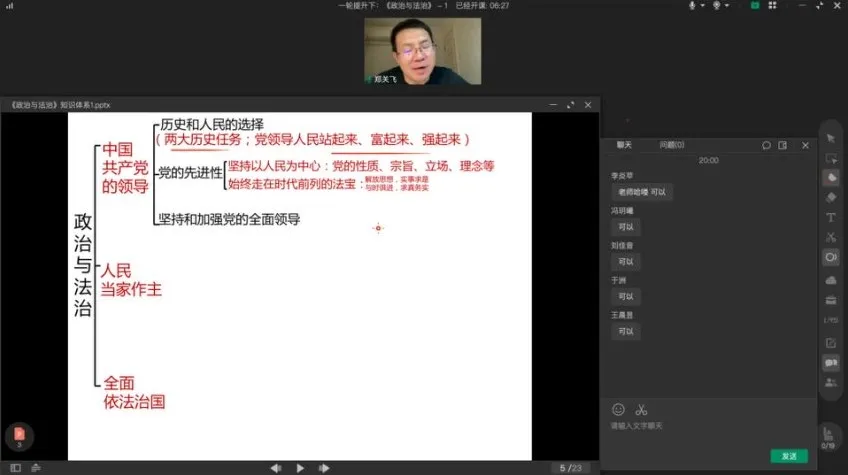This screenshot has height=475, width=848.
Task: Click the slide page counter 5/23
Action: pos(570,467)
